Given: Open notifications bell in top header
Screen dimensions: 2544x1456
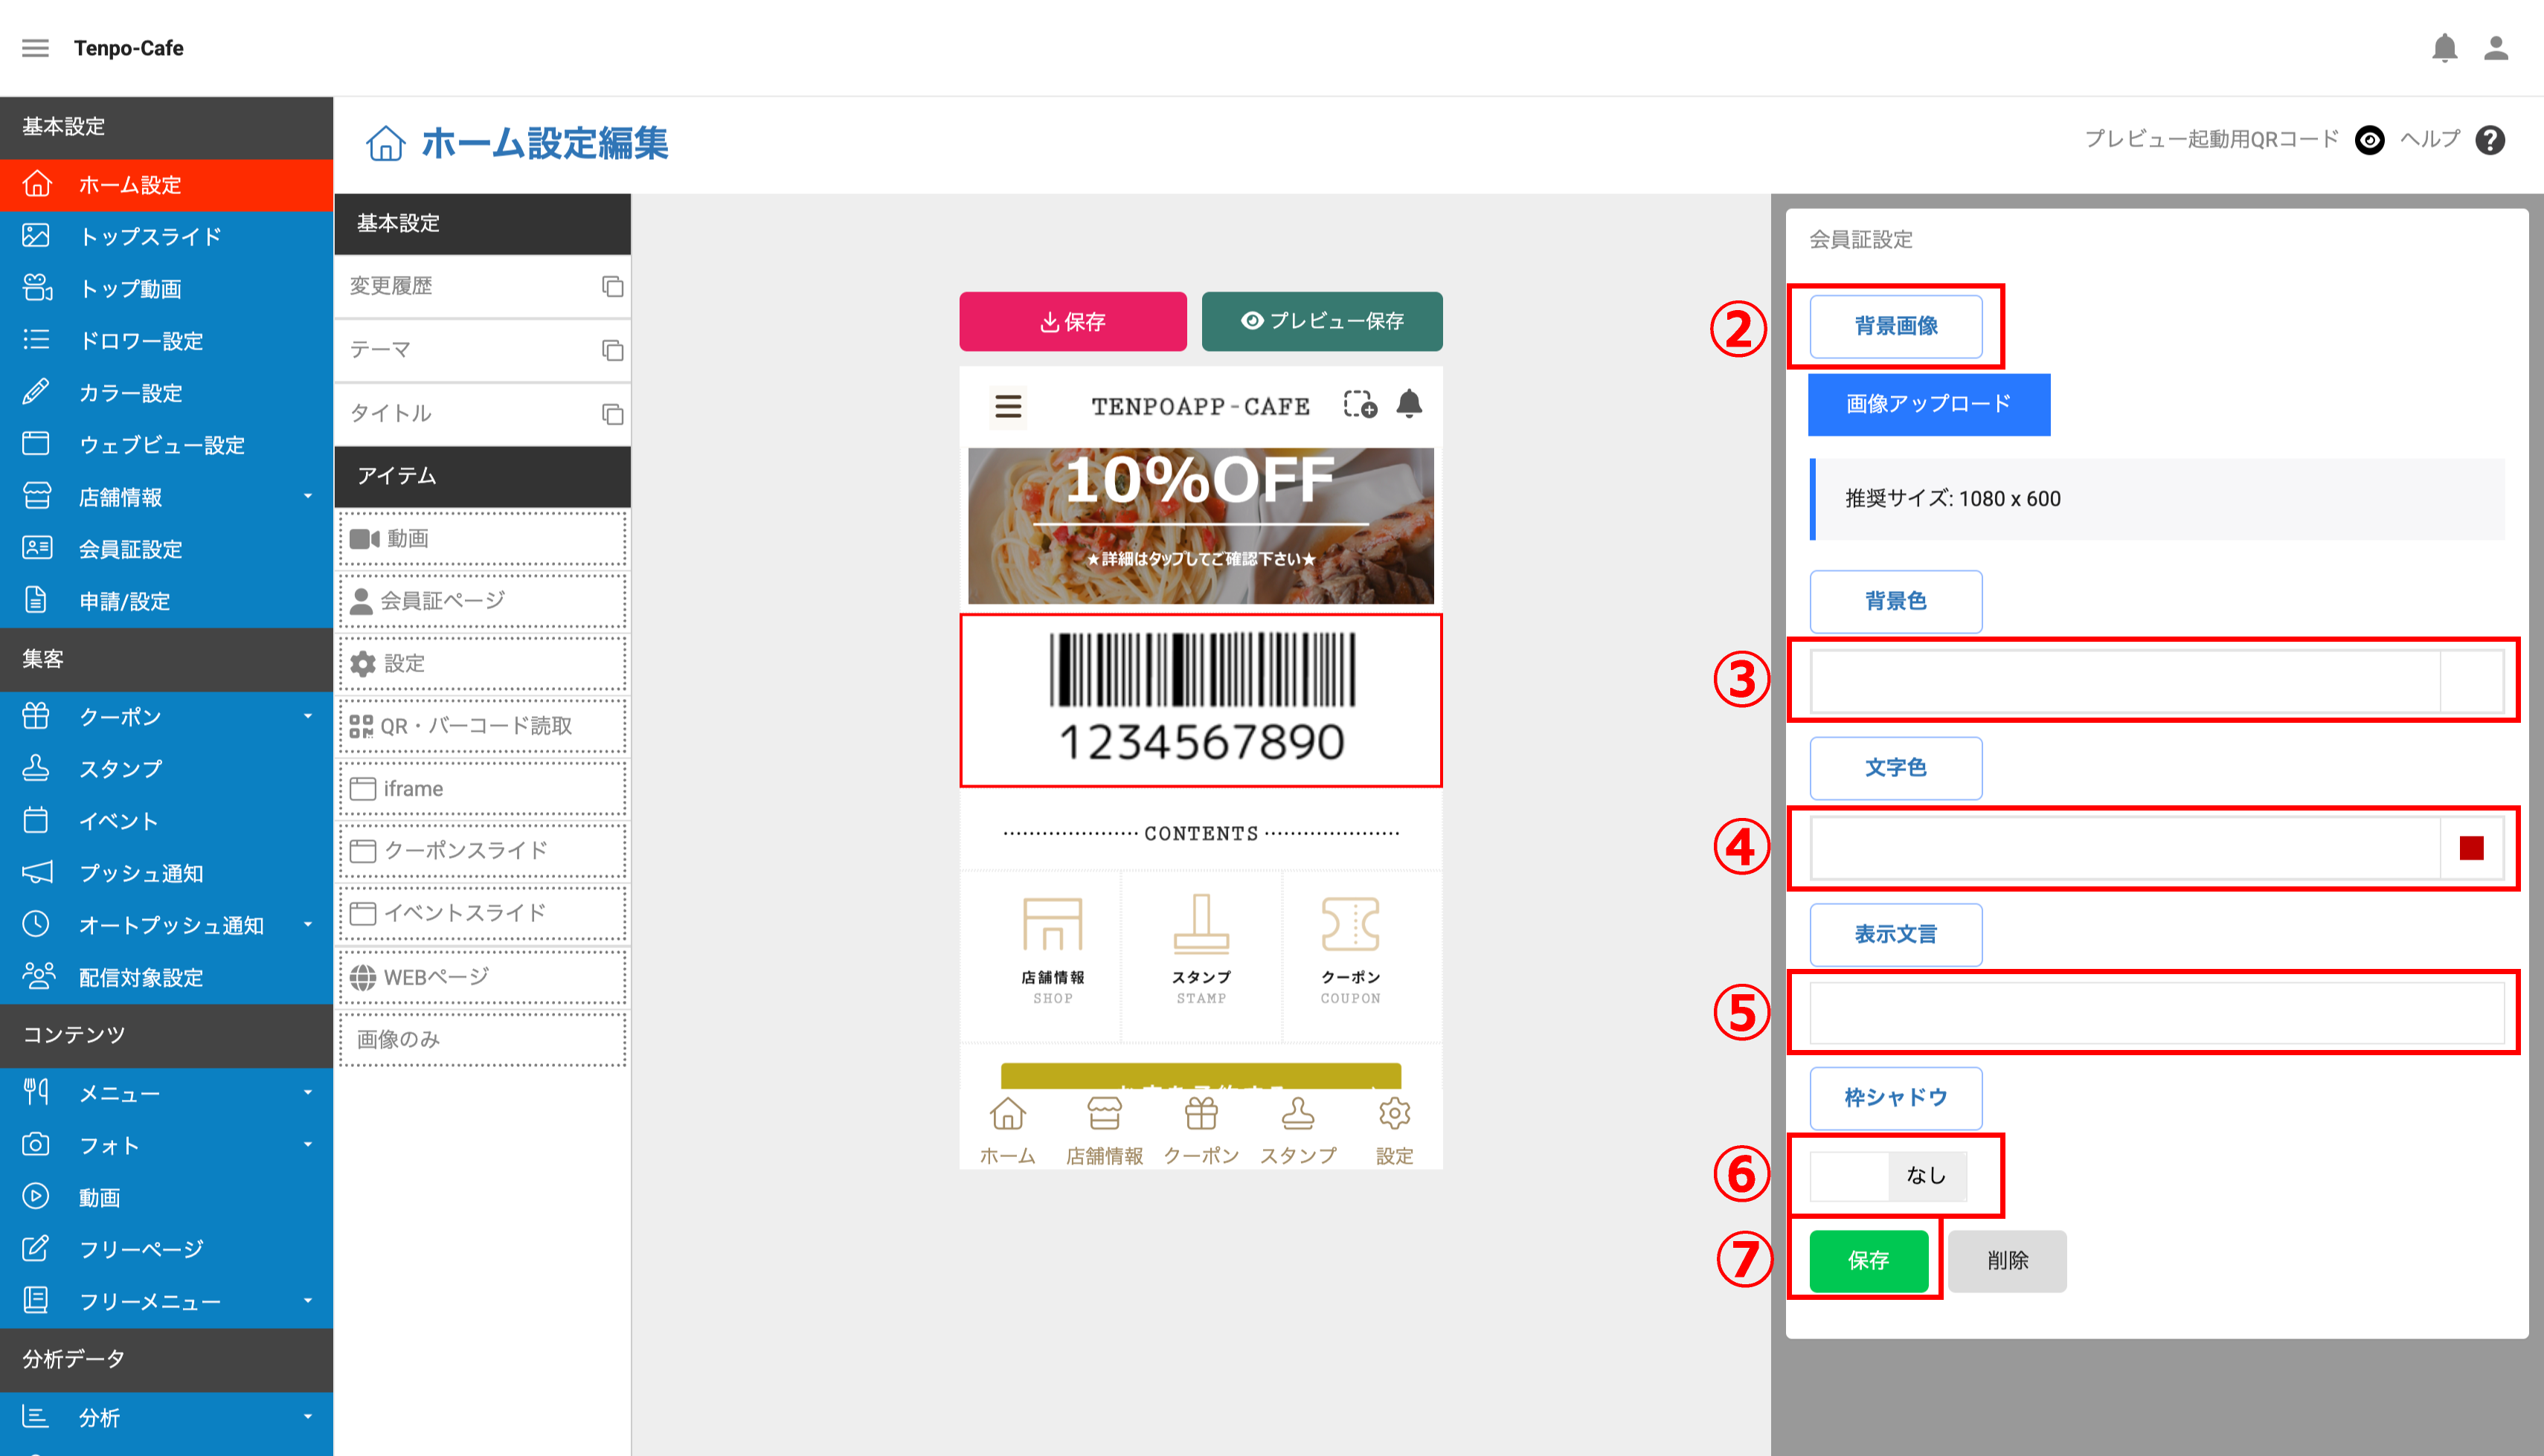Looking at the screenshot, I should pyautogui.click(x=2444, y=48).
